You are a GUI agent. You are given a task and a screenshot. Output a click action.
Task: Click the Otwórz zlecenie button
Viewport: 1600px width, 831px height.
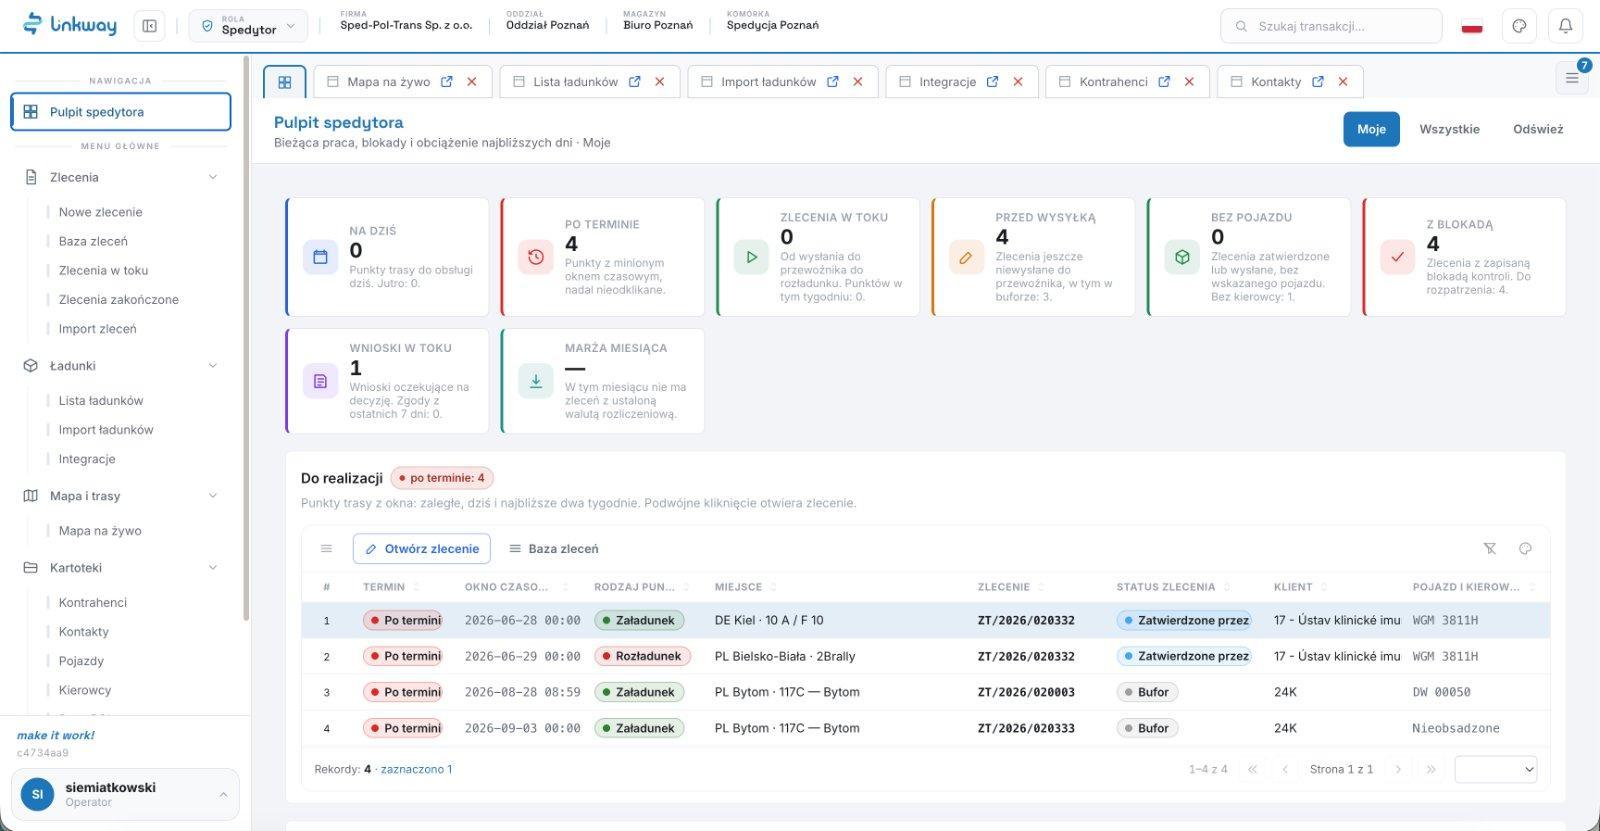tap(422, 549)
